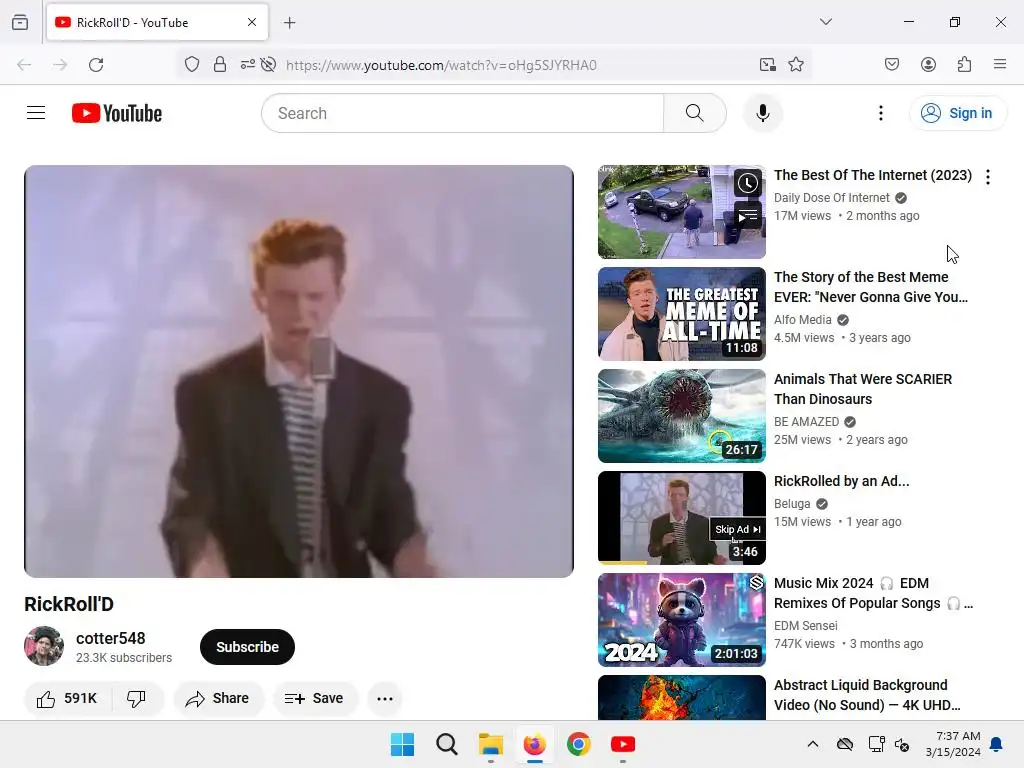Viewport: 1024px width, 768px height.
Task: Open picture-in-picture icon in address bar
Action: (x=767, y=65)
